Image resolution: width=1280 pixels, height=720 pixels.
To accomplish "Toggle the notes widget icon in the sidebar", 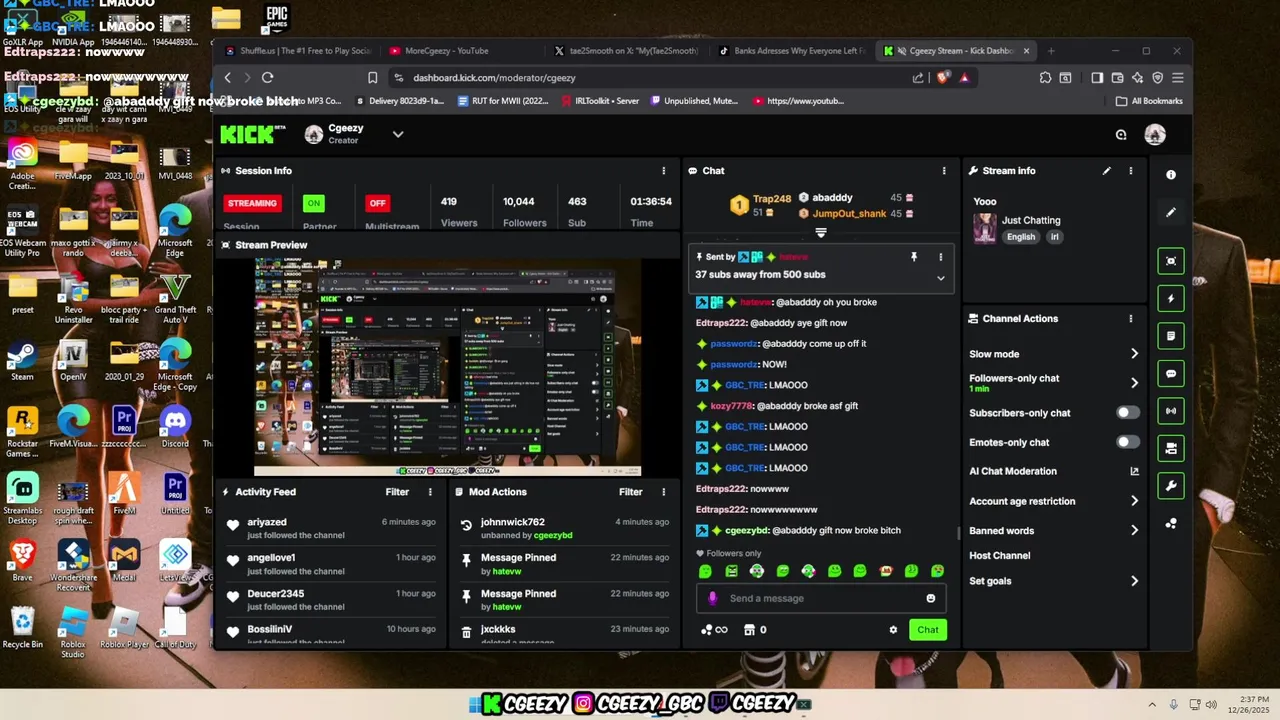I will click(1171, 336).
